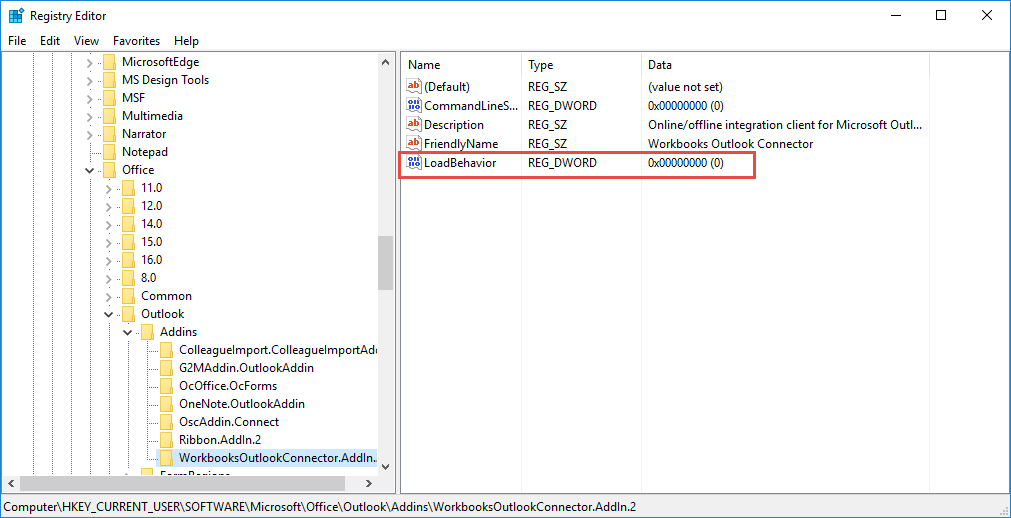
Task: Click the Registry Editor app icon in title bar
Action: point(16,16)
